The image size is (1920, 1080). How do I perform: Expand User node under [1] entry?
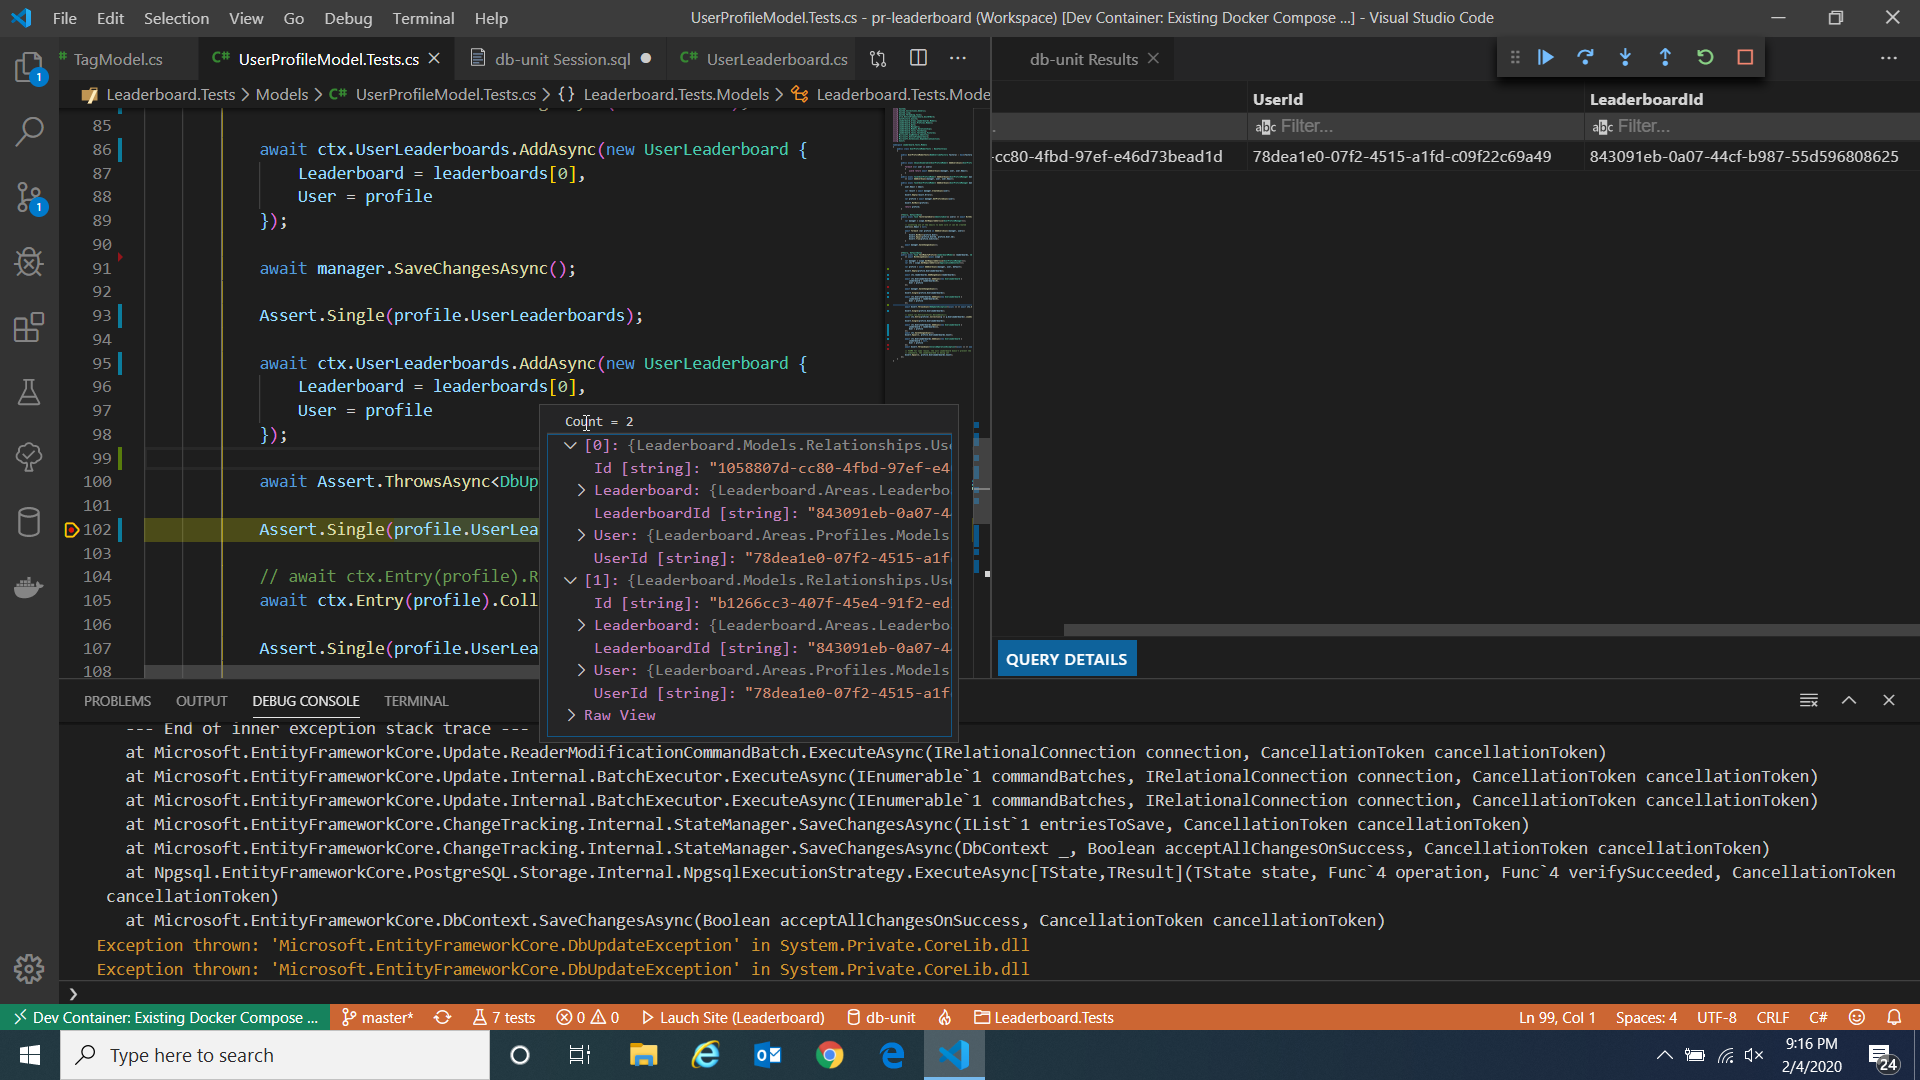(581, 671)
